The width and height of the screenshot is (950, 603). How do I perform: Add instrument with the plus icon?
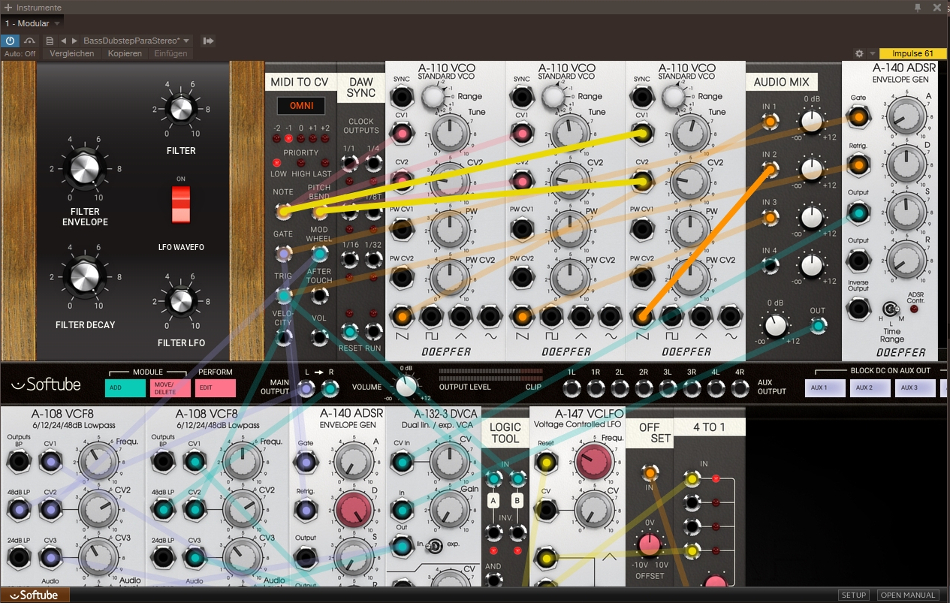[x=8, y=7]
